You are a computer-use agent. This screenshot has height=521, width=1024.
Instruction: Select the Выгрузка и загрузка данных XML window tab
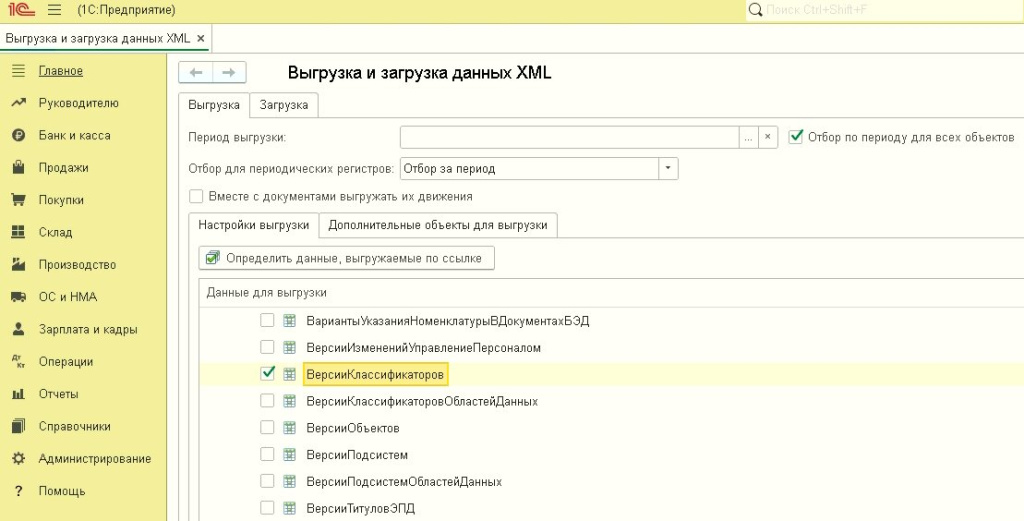click(98, 38)
